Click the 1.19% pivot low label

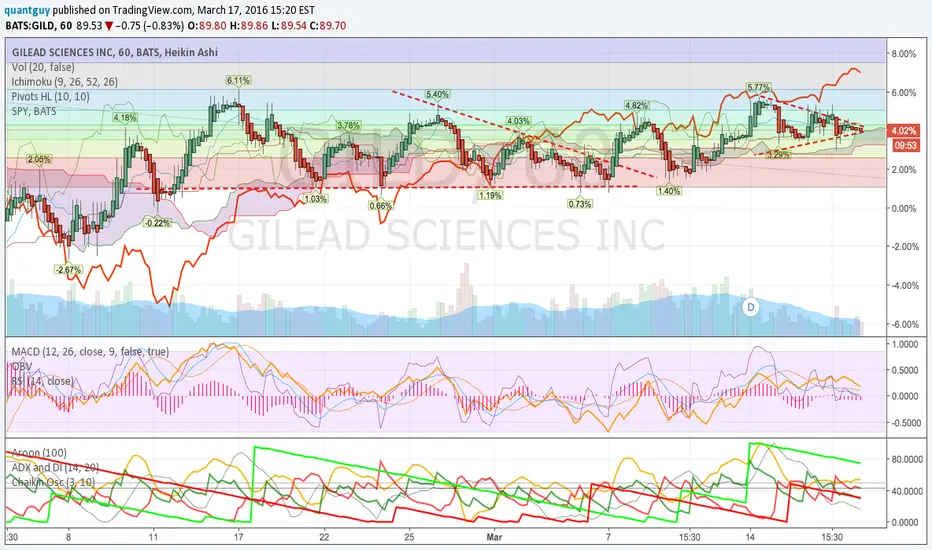pyautogui.click(x=490, y=195)
